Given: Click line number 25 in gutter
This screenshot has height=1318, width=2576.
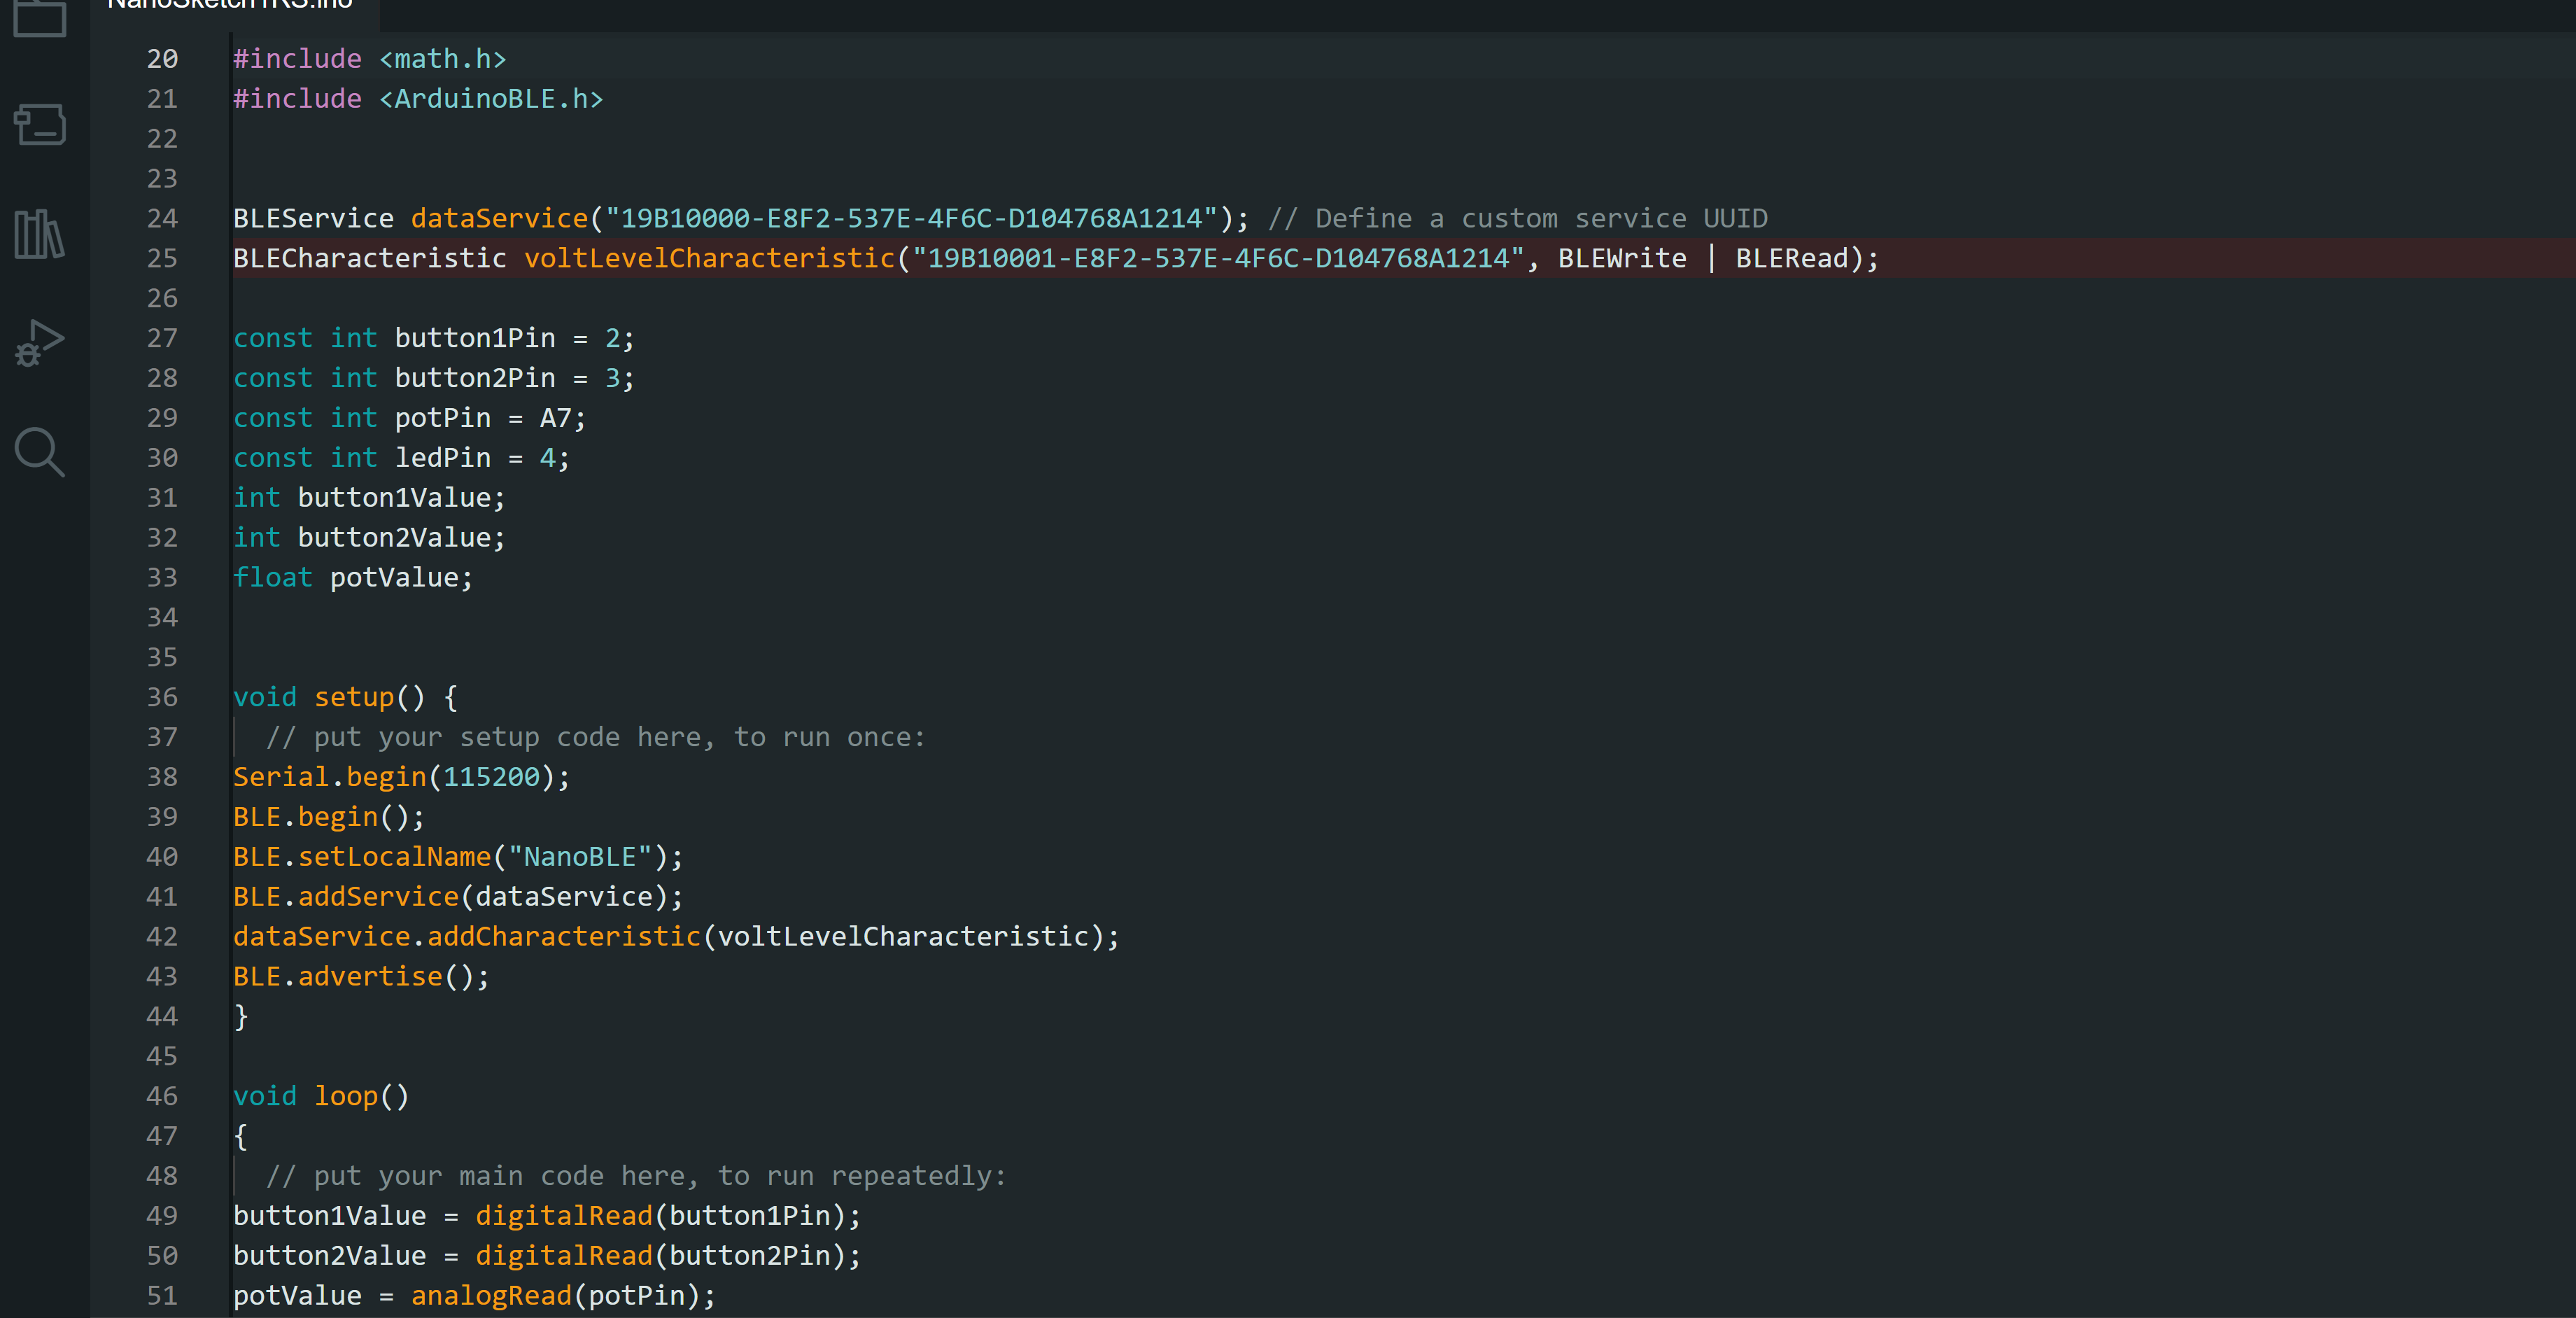Looking at the screenshot, I should tap(162, 258).
